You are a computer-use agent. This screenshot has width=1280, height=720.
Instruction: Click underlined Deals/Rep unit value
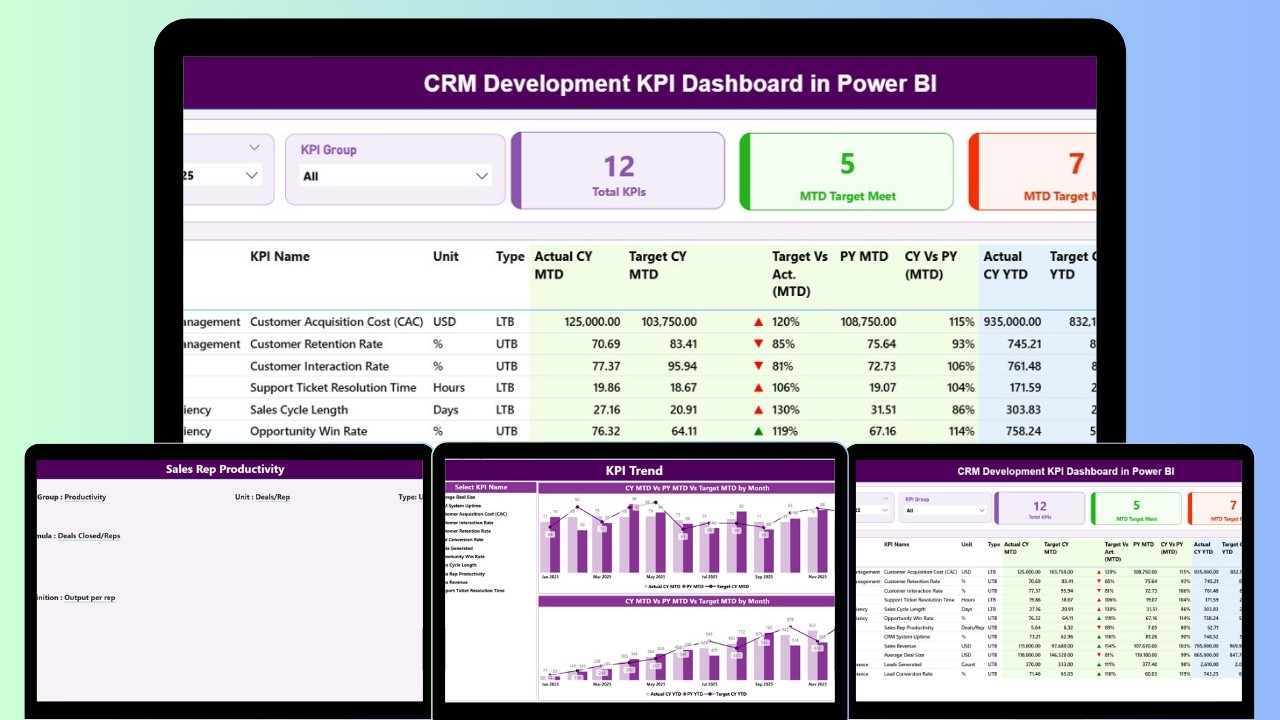click(273, 497)
